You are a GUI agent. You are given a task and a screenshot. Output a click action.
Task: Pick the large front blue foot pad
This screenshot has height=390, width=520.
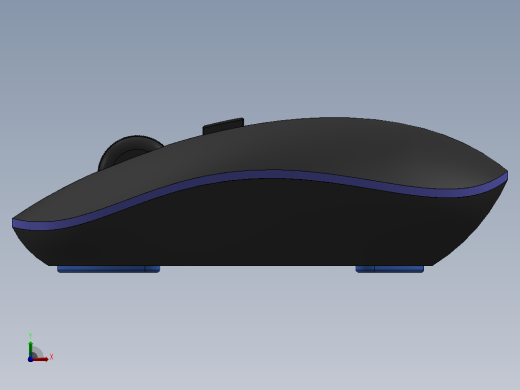101,269
